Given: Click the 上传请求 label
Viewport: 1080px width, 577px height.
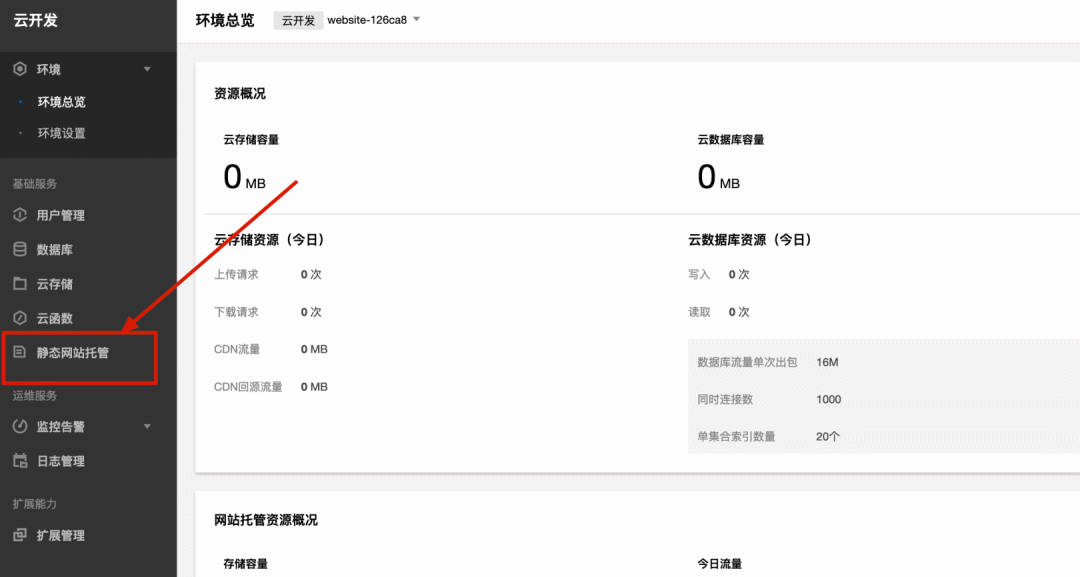Looking at the screenshot, I should pyautogui.click(x=236, y=274).
